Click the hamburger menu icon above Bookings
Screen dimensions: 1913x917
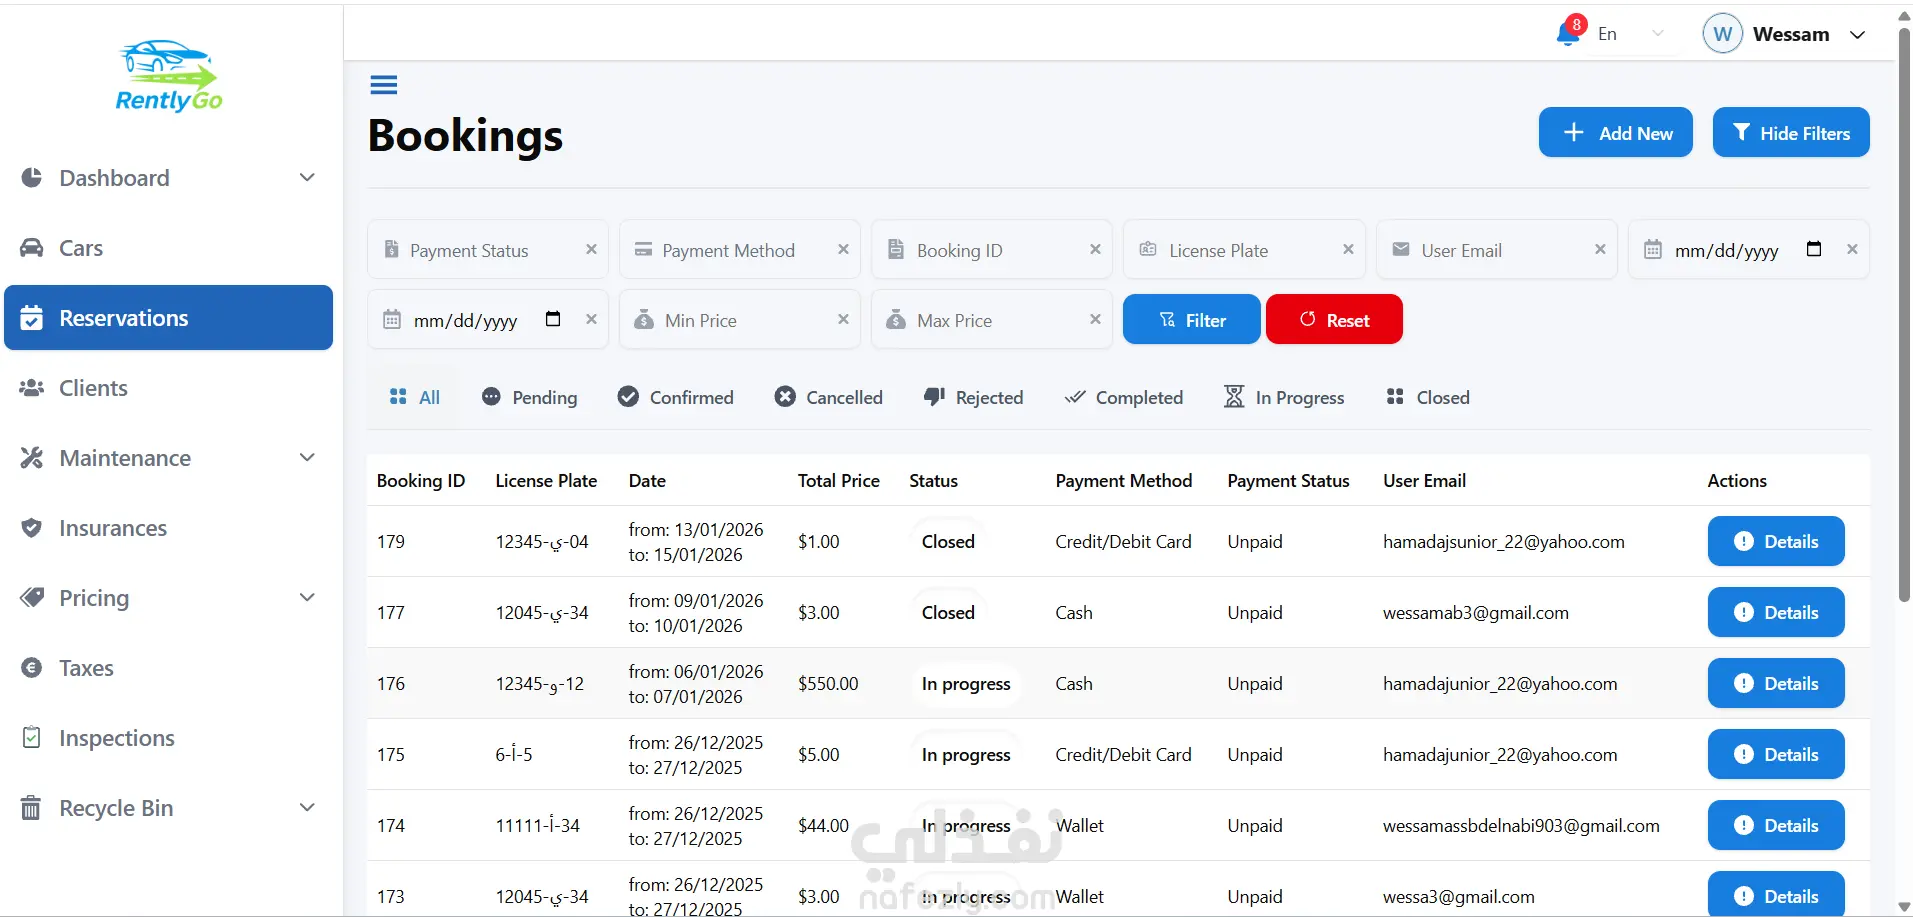point(383,85)
